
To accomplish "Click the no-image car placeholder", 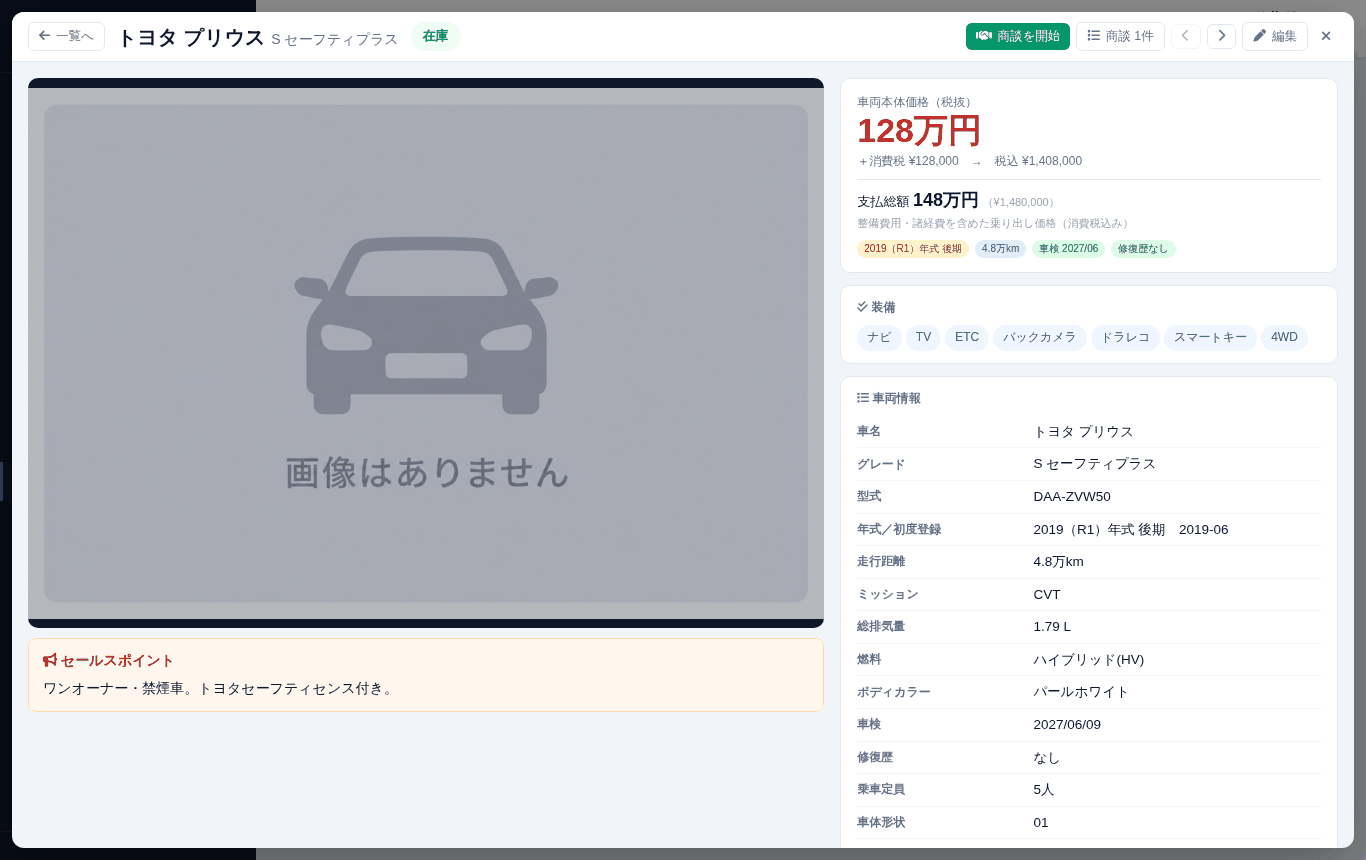I will coord(426,353).
